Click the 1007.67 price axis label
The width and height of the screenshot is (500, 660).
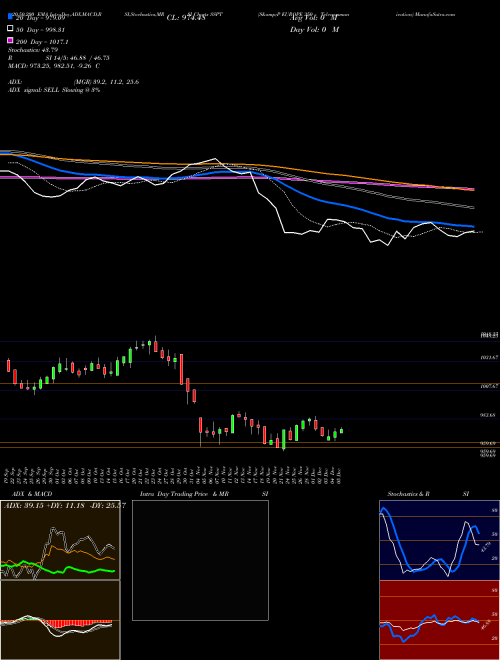489,386
